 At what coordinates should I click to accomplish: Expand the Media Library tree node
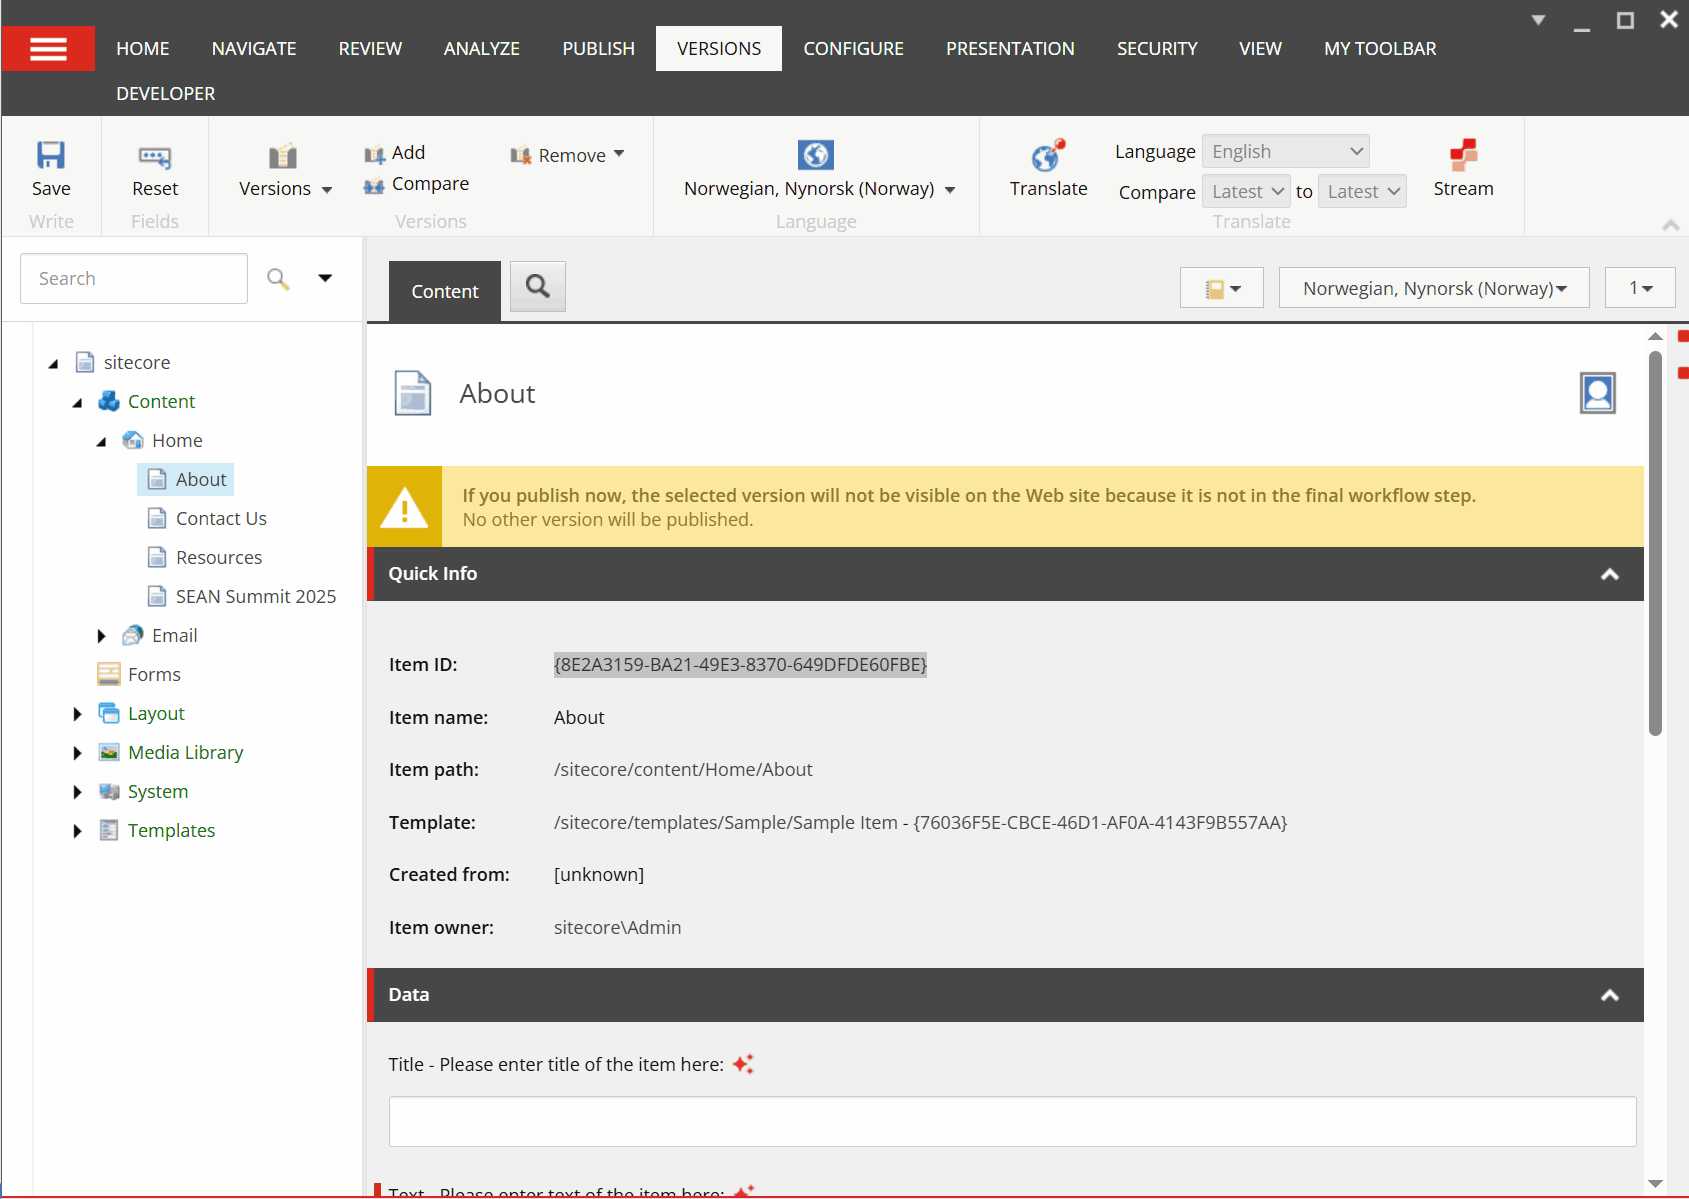coord(78,753)
